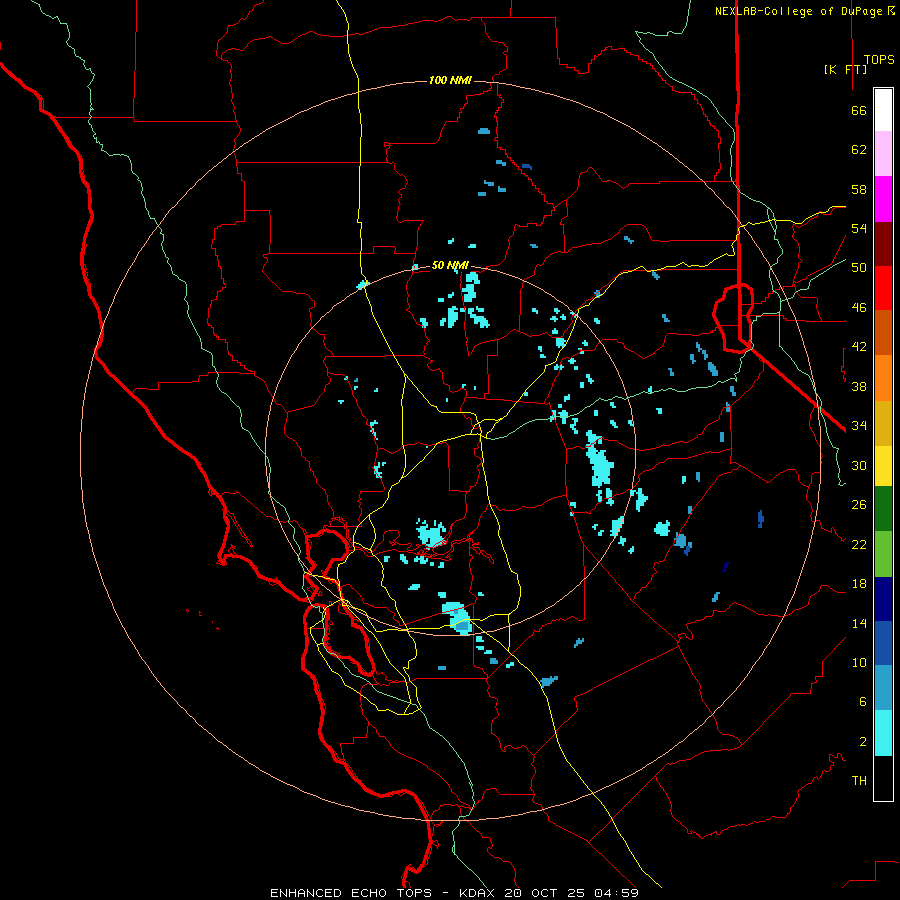Image resolution: width=900 pixels, height=900 pixels.
Task: Click the gold 34 kft legend swatch
Action: pyautogui.click(x=883, y=423)
